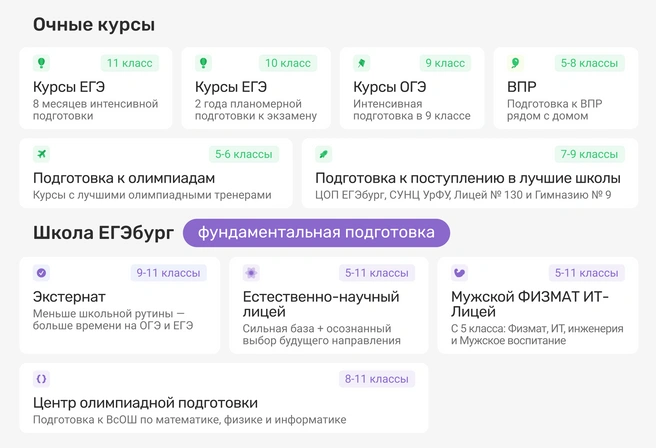Click the 9-11 классы badge on the Экстернат card
The width and height of the screenshot is (656, 448).
point(169,273)
